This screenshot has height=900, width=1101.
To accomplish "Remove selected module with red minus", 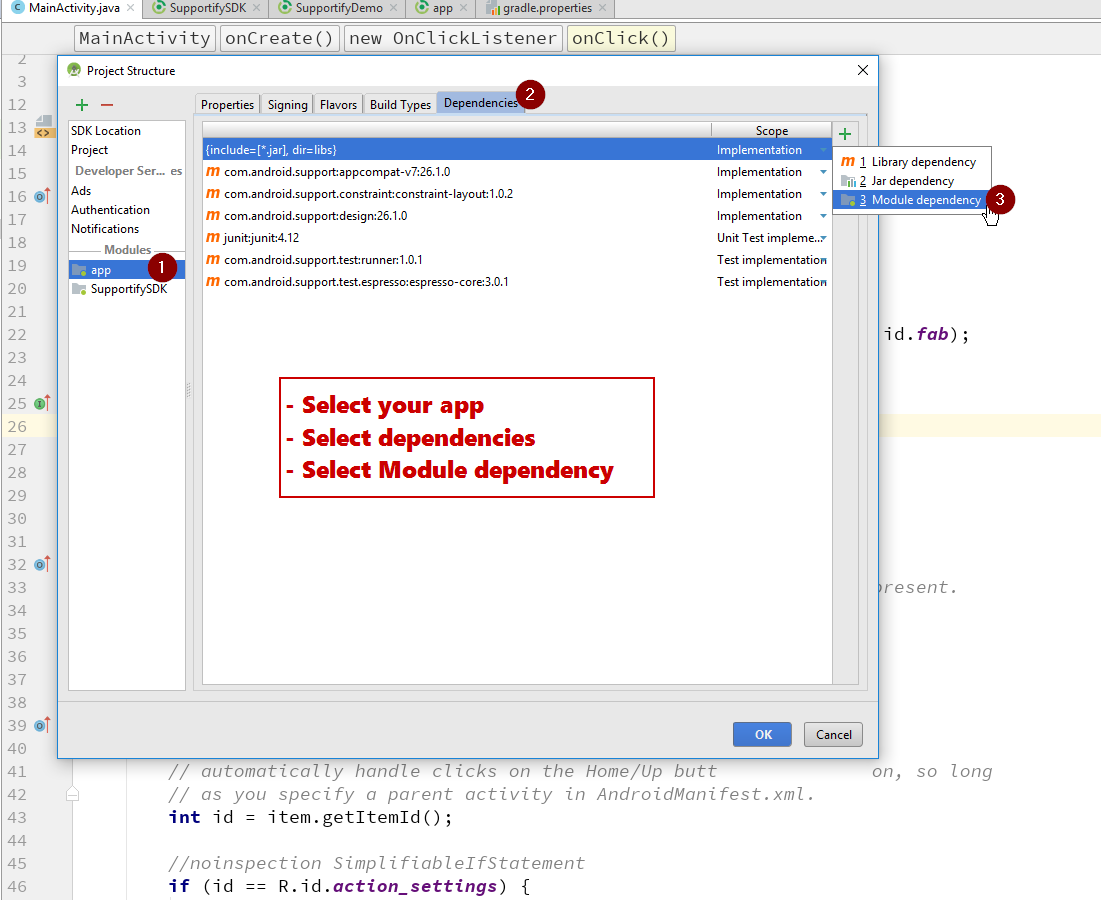I will click(107, 105).
